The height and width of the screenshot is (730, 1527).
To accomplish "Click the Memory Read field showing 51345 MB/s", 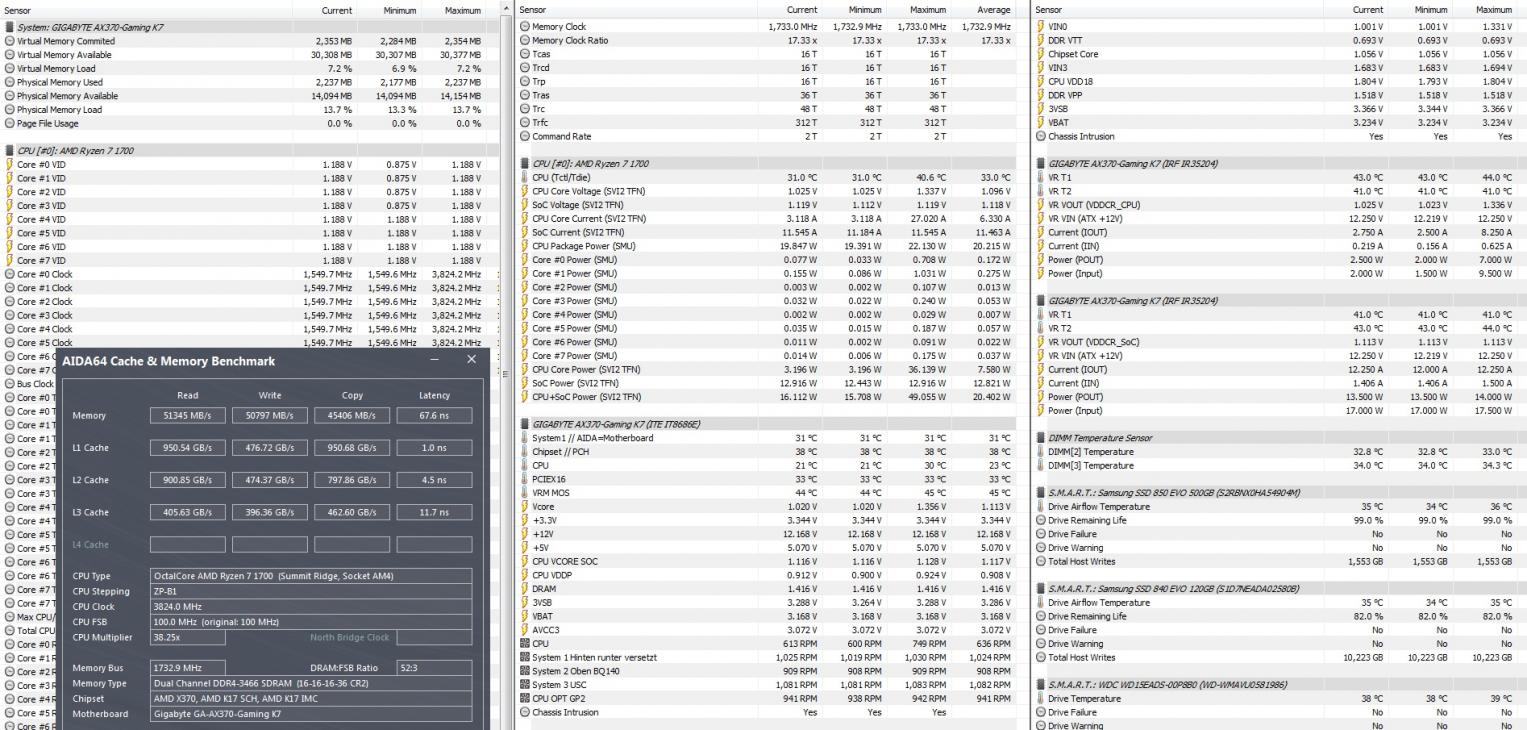I will tap(187, 415).
